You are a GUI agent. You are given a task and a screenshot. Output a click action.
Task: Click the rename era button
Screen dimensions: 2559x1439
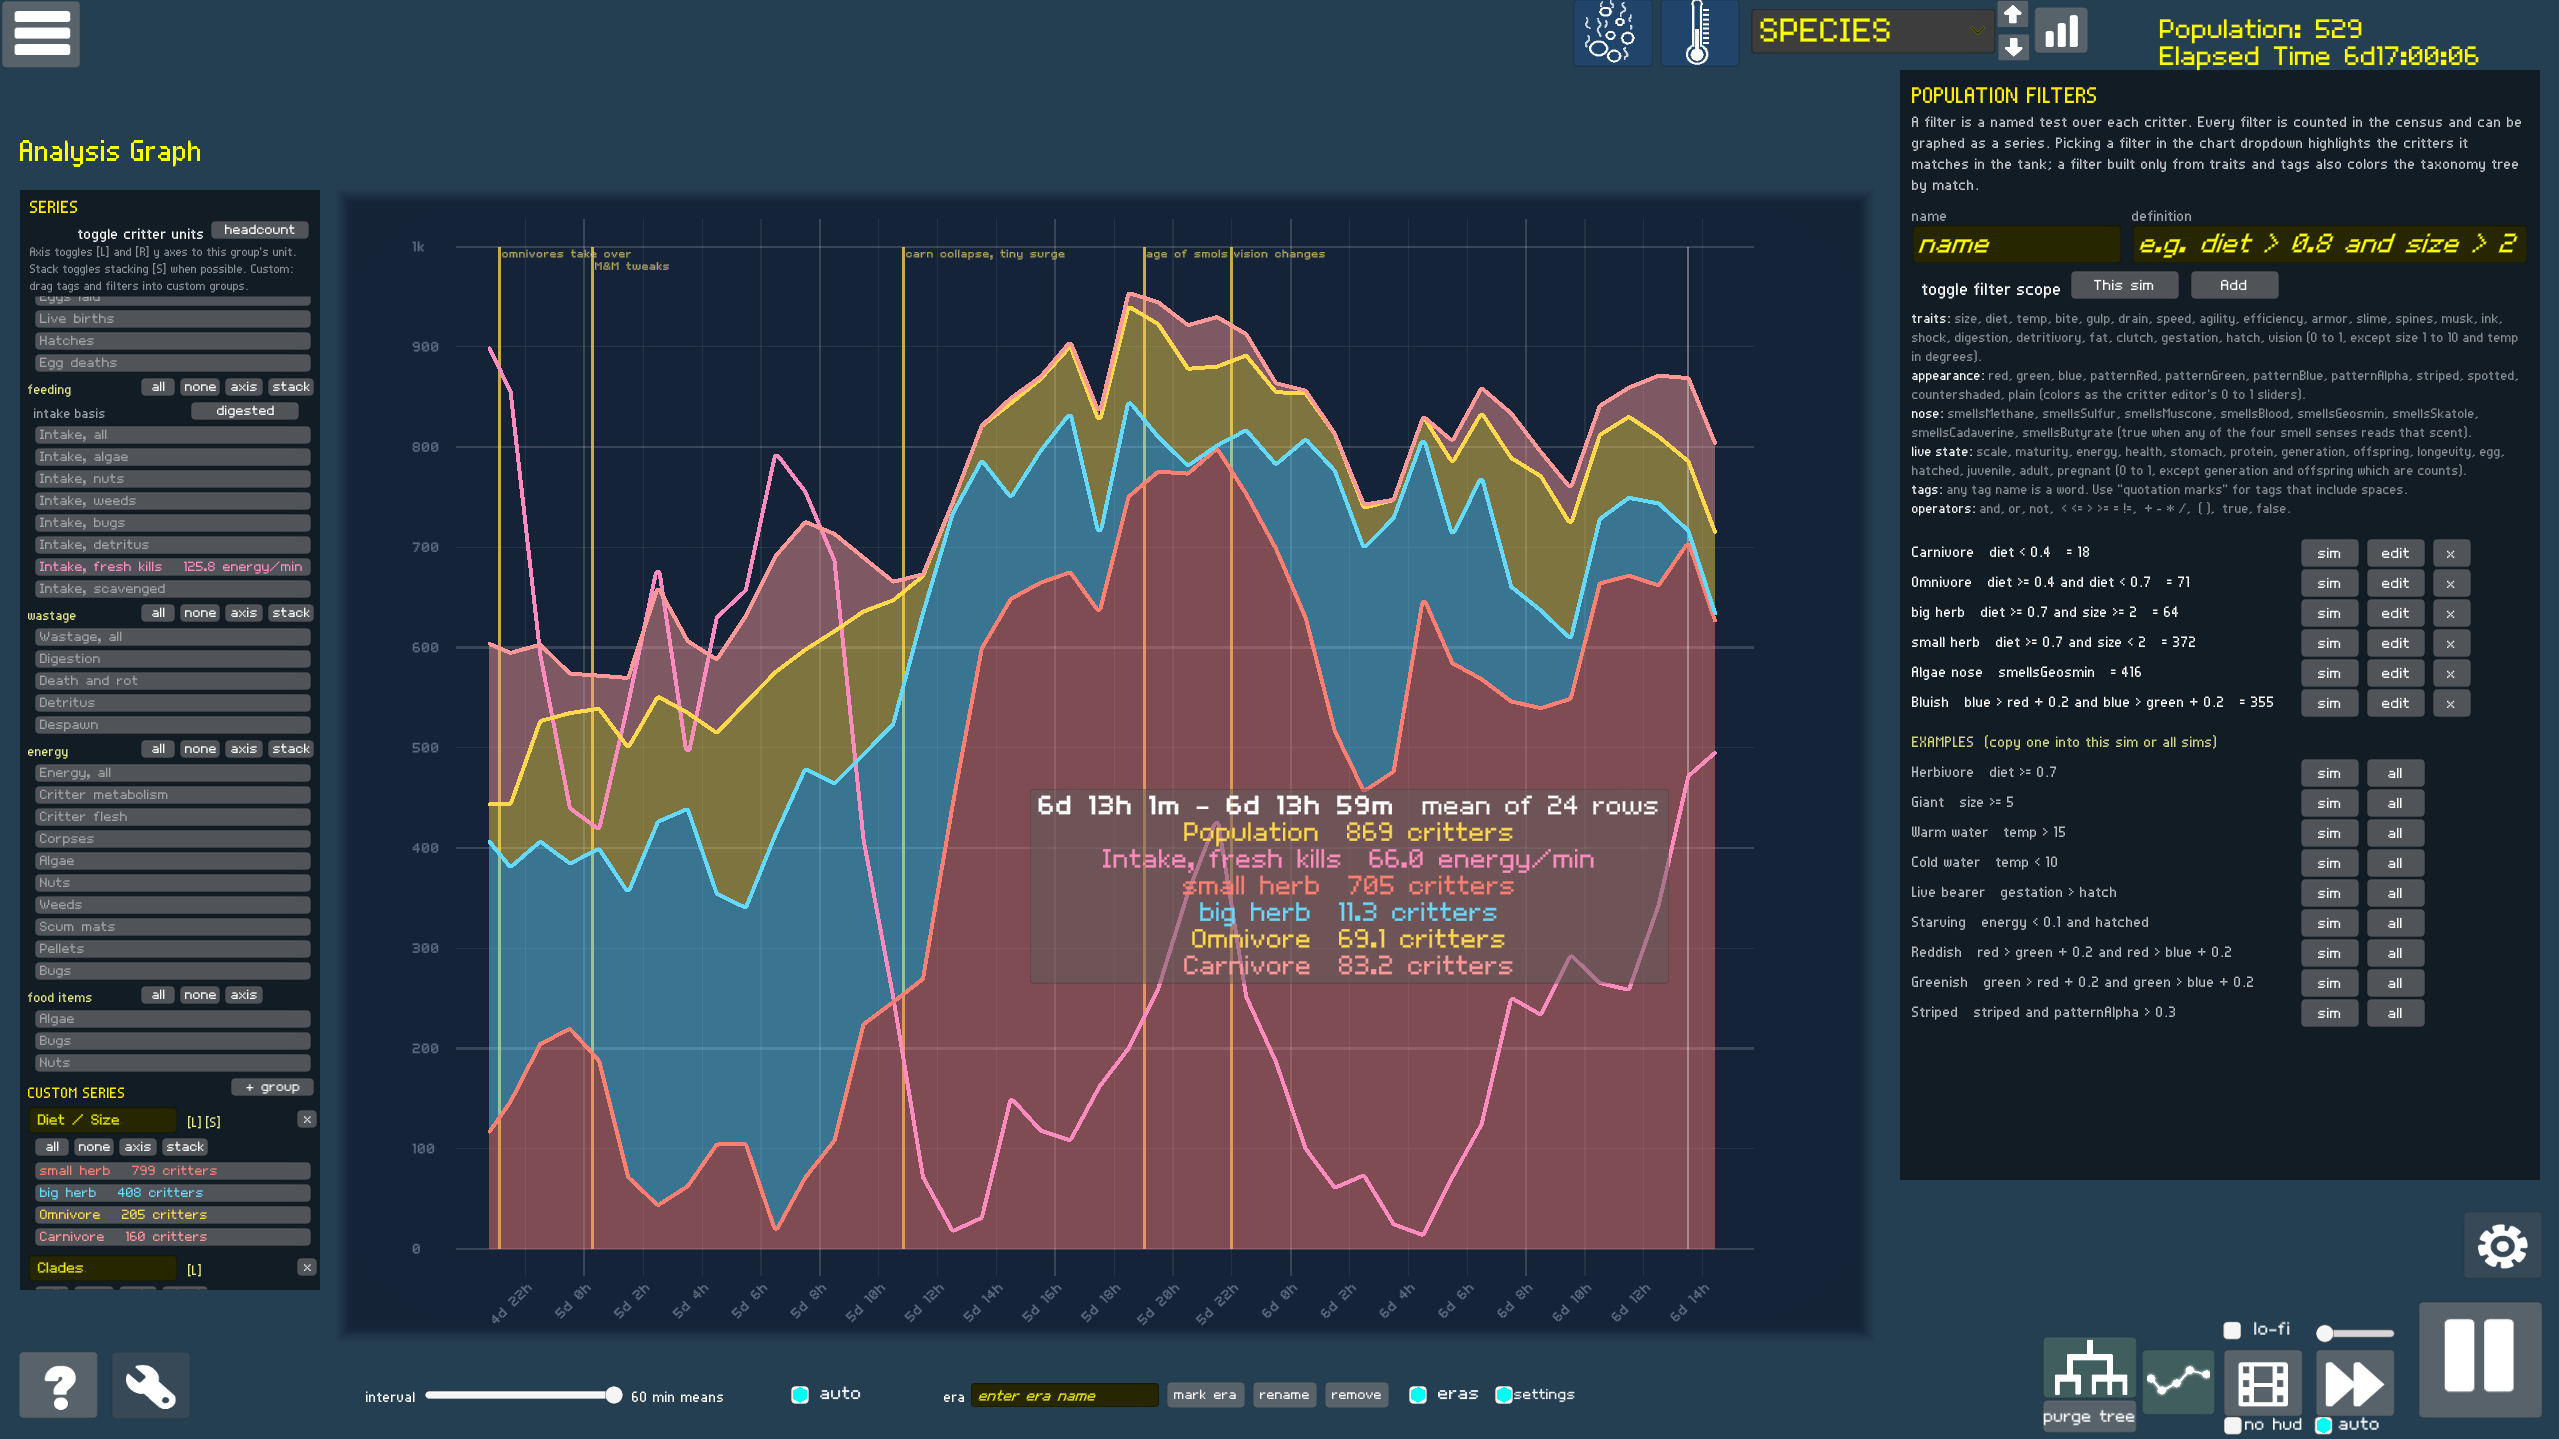point(1284,1395)
